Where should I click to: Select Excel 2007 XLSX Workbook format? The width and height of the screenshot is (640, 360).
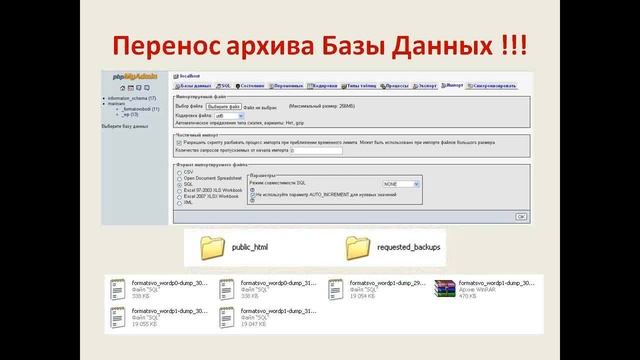click(179, 197)
